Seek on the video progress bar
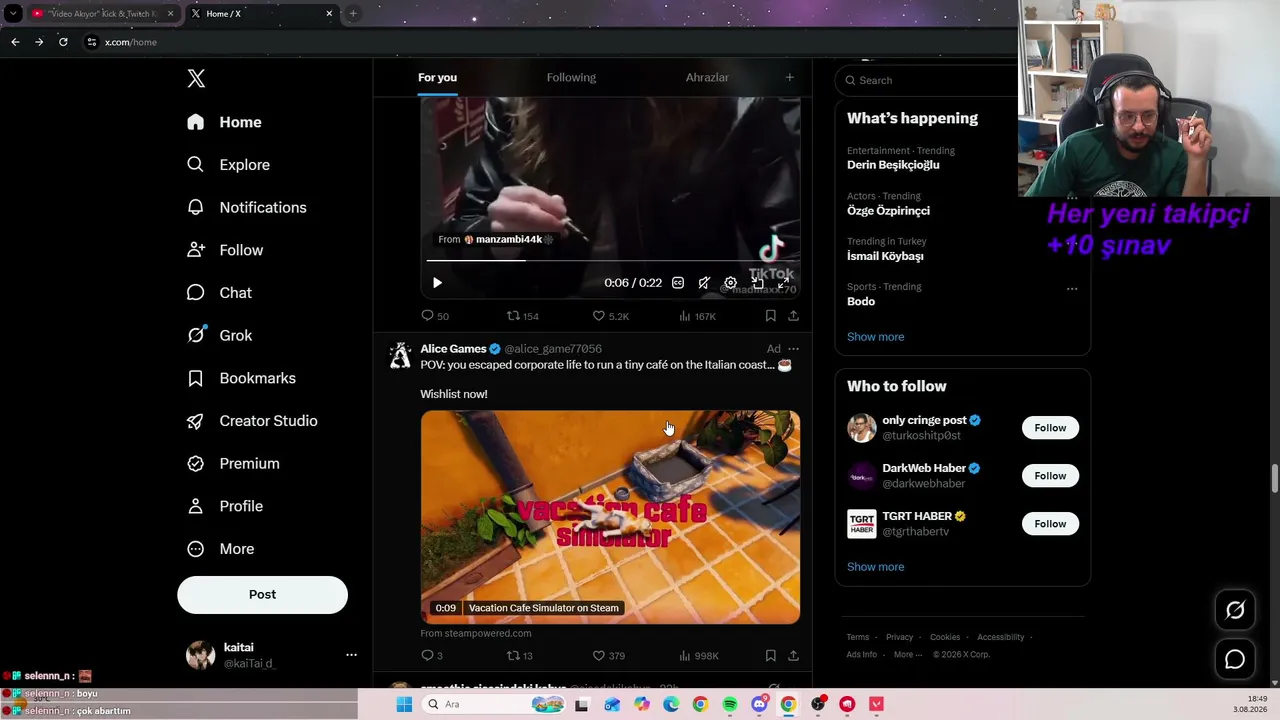This screenshot has width=1280, height=720. (609, 260)
